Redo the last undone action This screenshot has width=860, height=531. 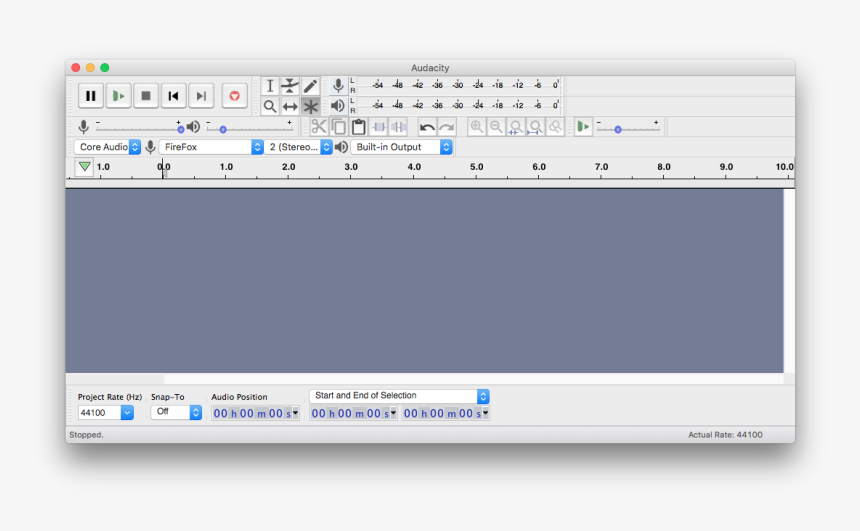click(447, 127)
